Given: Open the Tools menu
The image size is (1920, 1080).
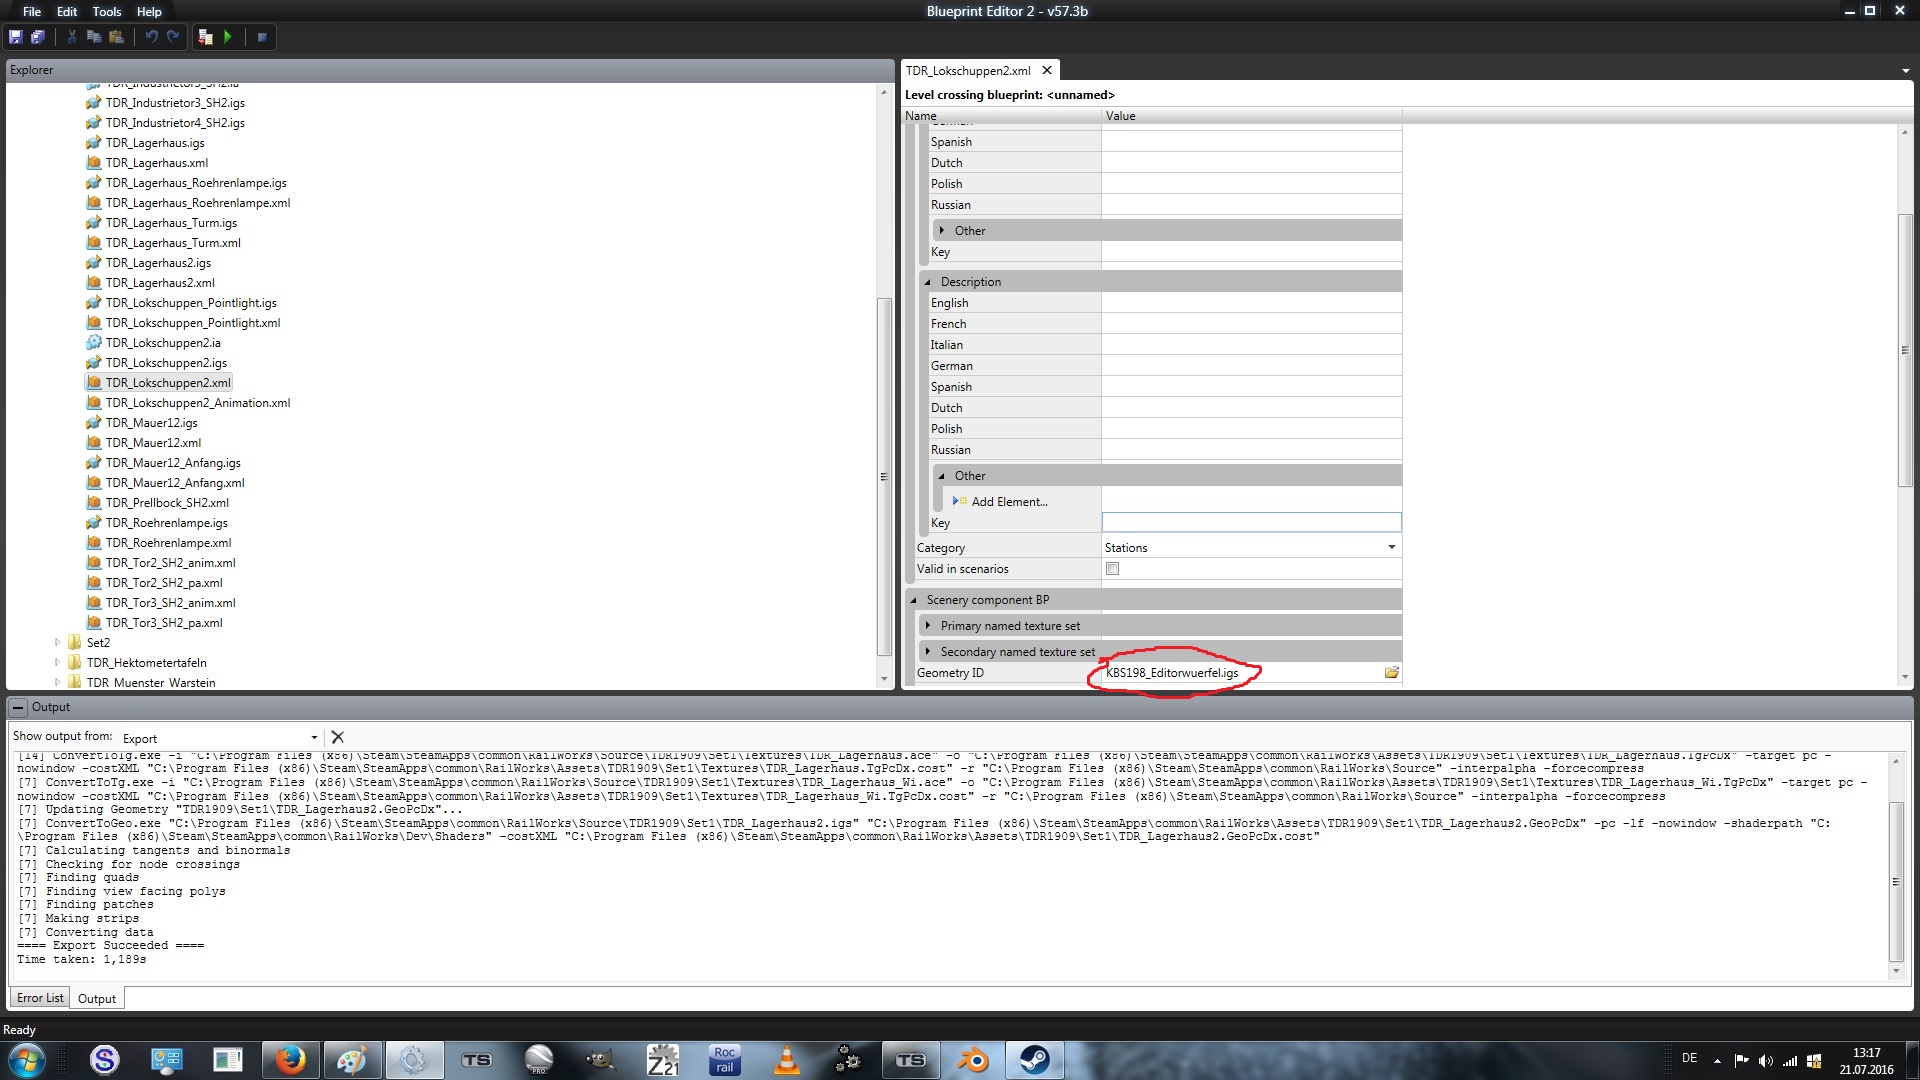Looking at the screenshot, I should (106, 12).
